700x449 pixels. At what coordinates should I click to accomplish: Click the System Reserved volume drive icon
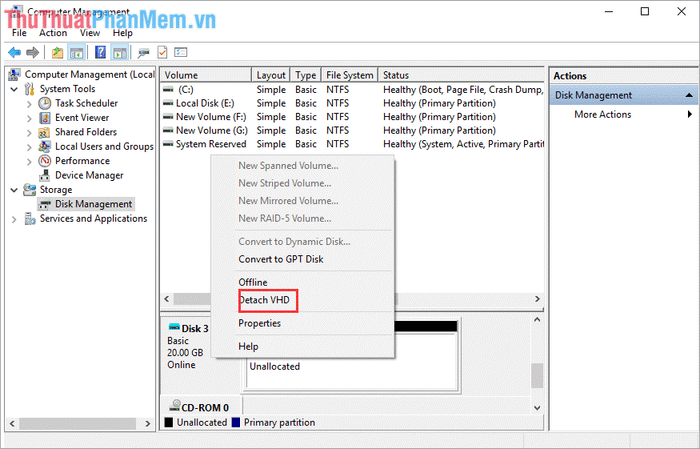[x=168, y=144]
